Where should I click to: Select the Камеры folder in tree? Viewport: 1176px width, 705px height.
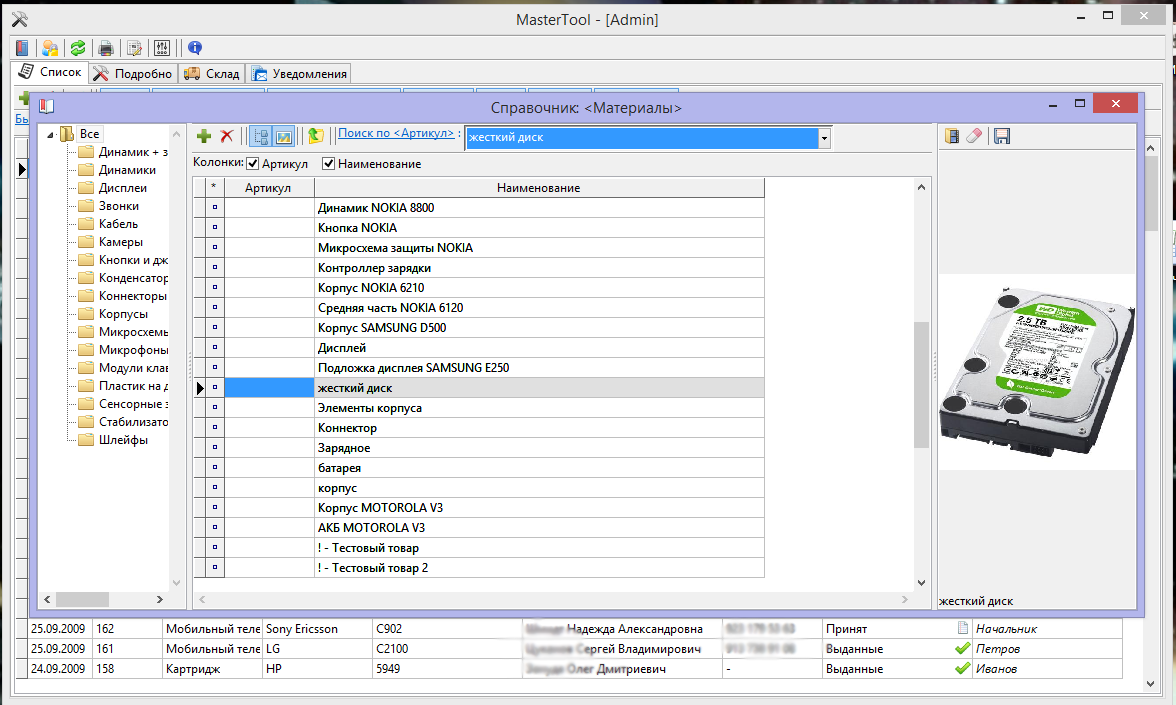coord(121,242)
